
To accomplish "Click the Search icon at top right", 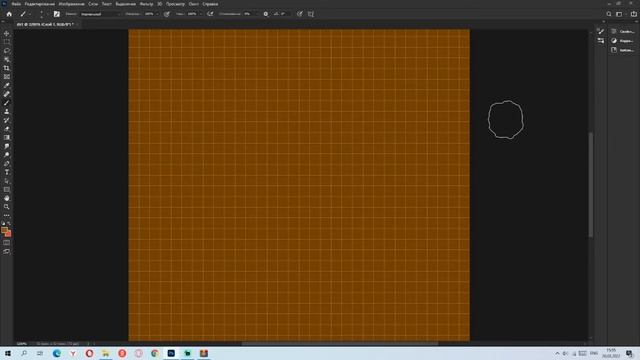I will pyautogui.click(x=609, y=14).
